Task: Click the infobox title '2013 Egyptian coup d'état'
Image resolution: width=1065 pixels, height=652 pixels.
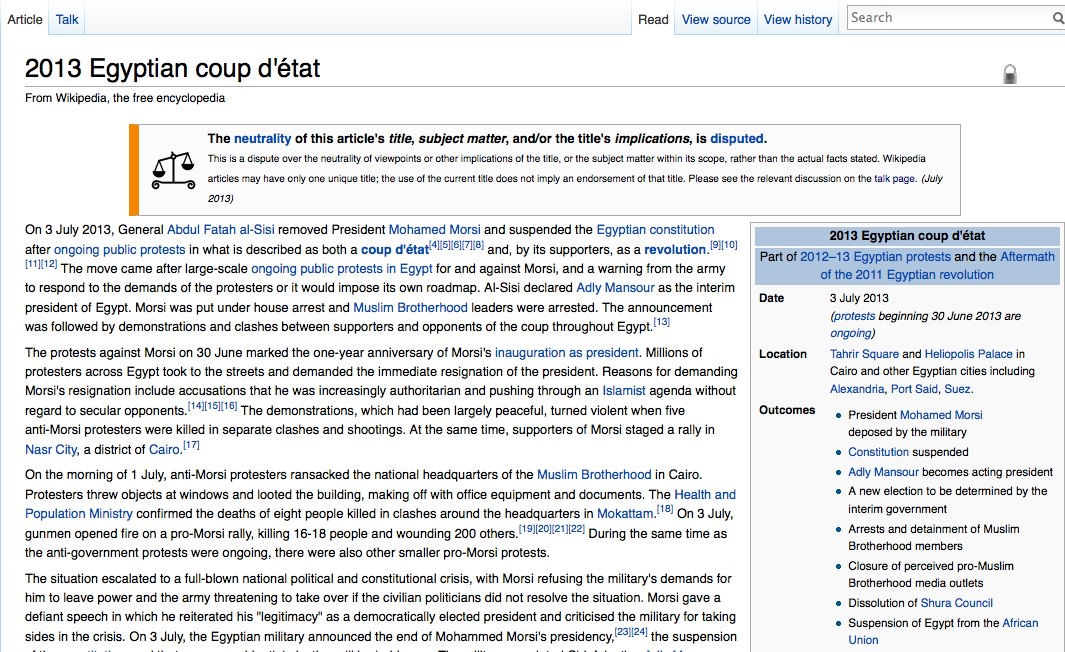Action: click(907, 236)
